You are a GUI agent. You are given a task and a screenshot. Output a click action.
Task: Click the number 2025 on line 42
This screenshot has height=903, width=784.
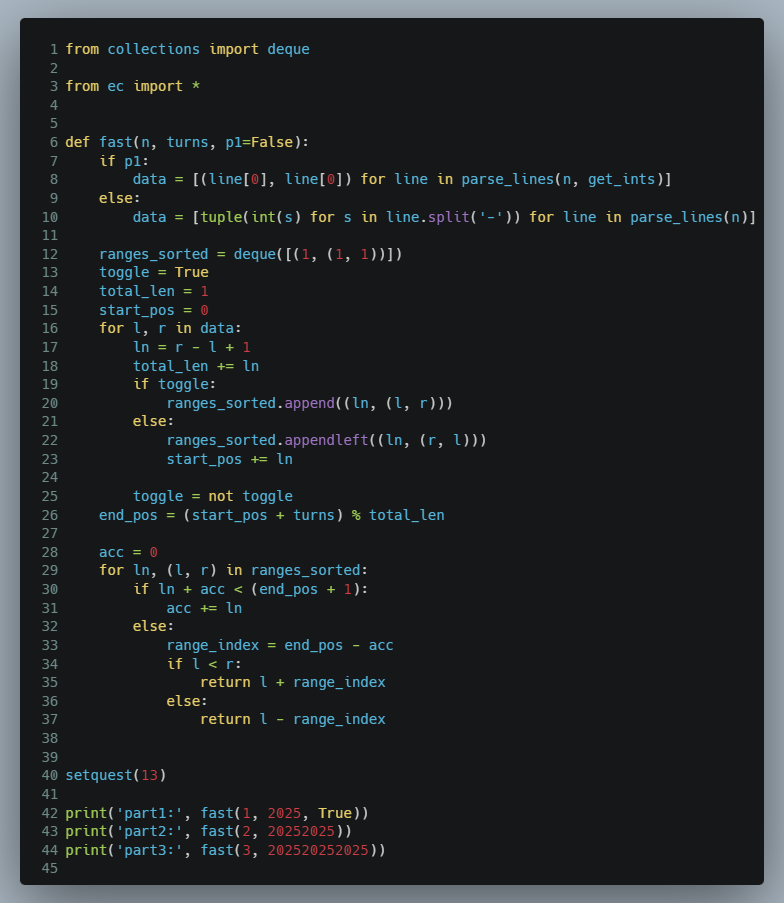point(284,813)
